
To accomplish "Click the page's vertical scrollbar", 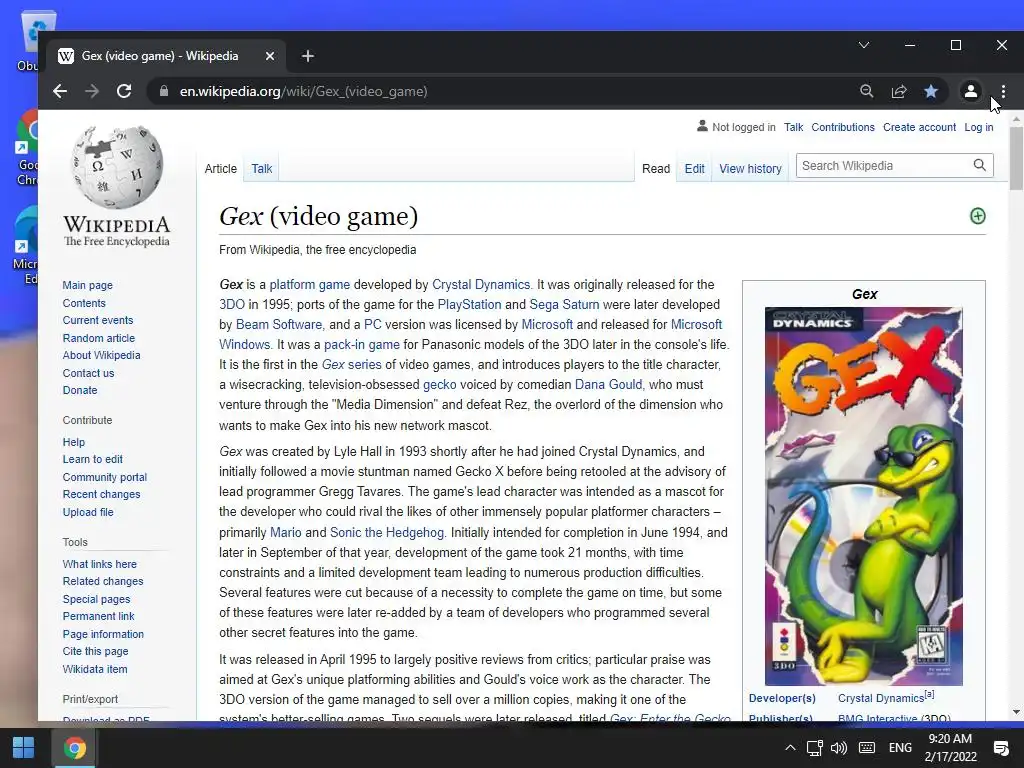I will [1016, 157].
